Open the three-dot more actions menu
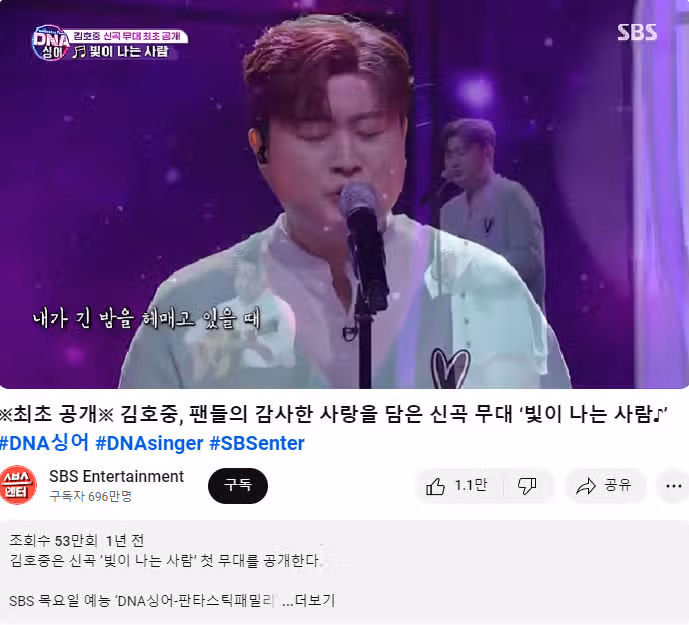The height and width of the screenshot is (625, 689). point(673,486)
